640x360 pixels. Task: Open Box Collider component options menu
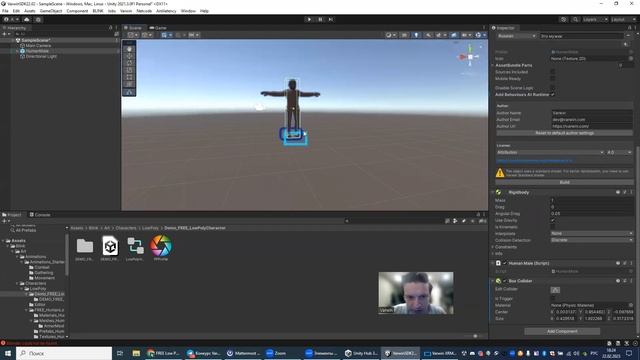click(631, 281)
